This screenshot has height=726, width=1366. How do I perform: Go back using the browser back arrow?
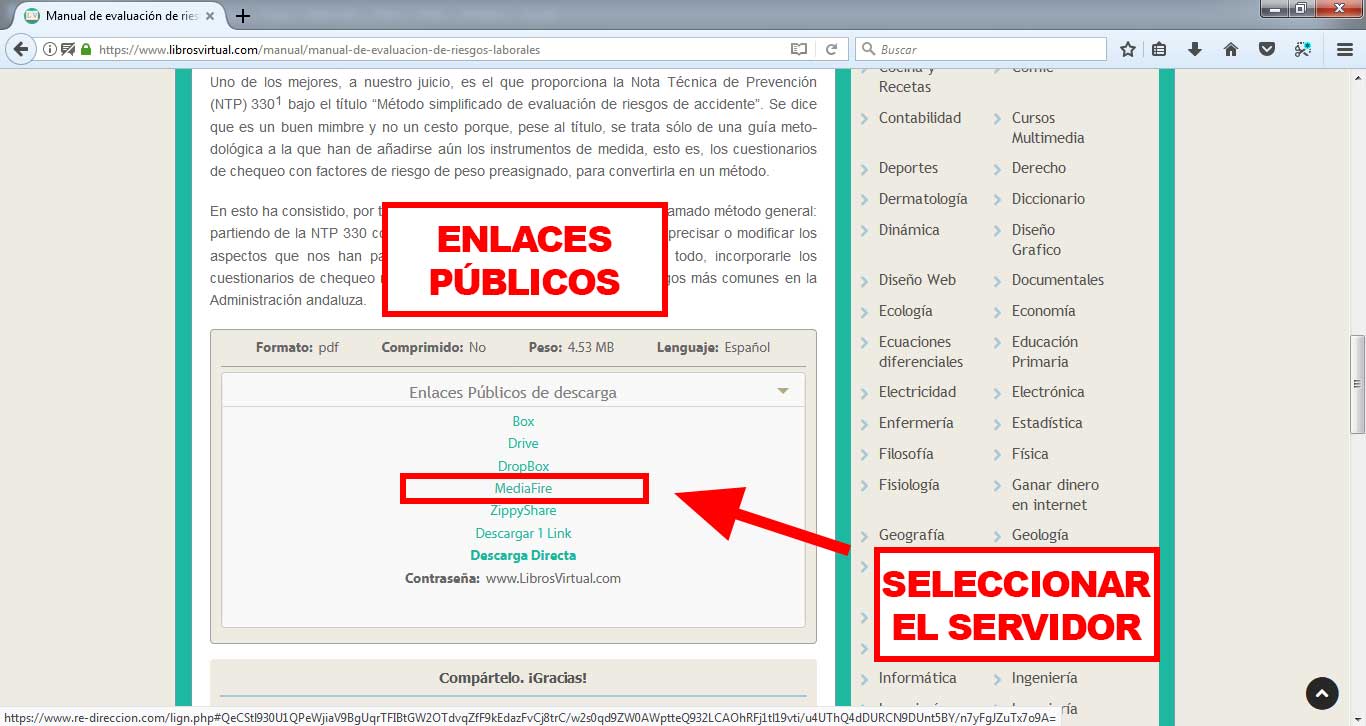(x=19, y=49)
